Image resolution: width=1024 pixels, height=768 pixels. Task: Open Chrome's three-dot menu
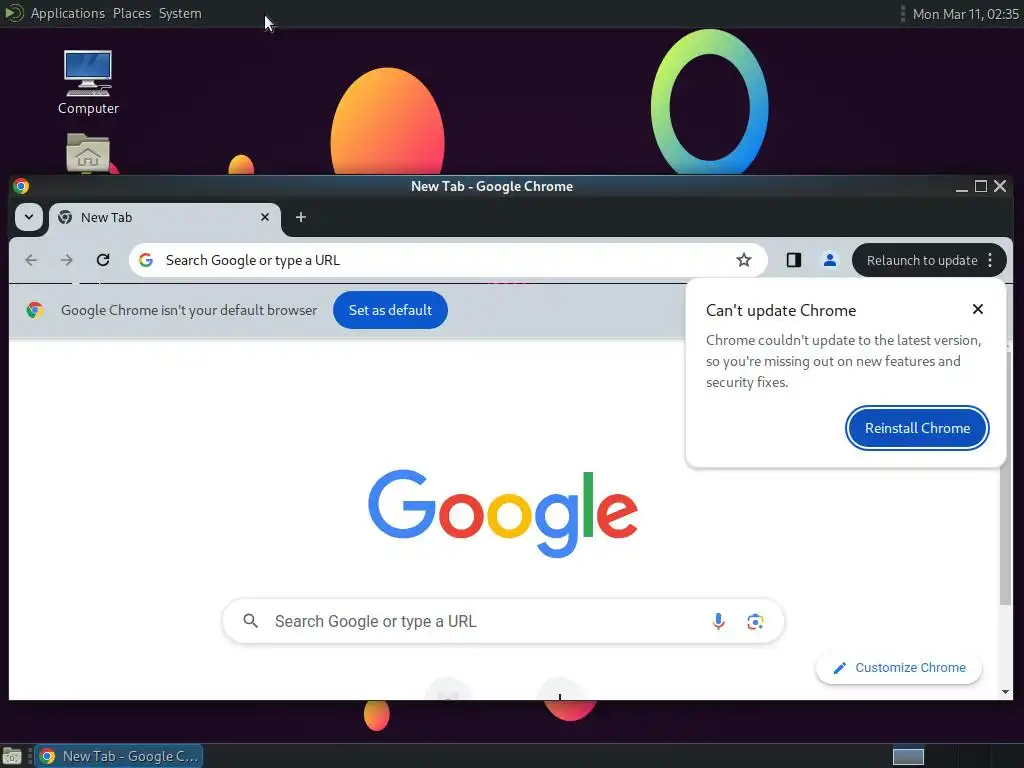(x=990, y=260)
